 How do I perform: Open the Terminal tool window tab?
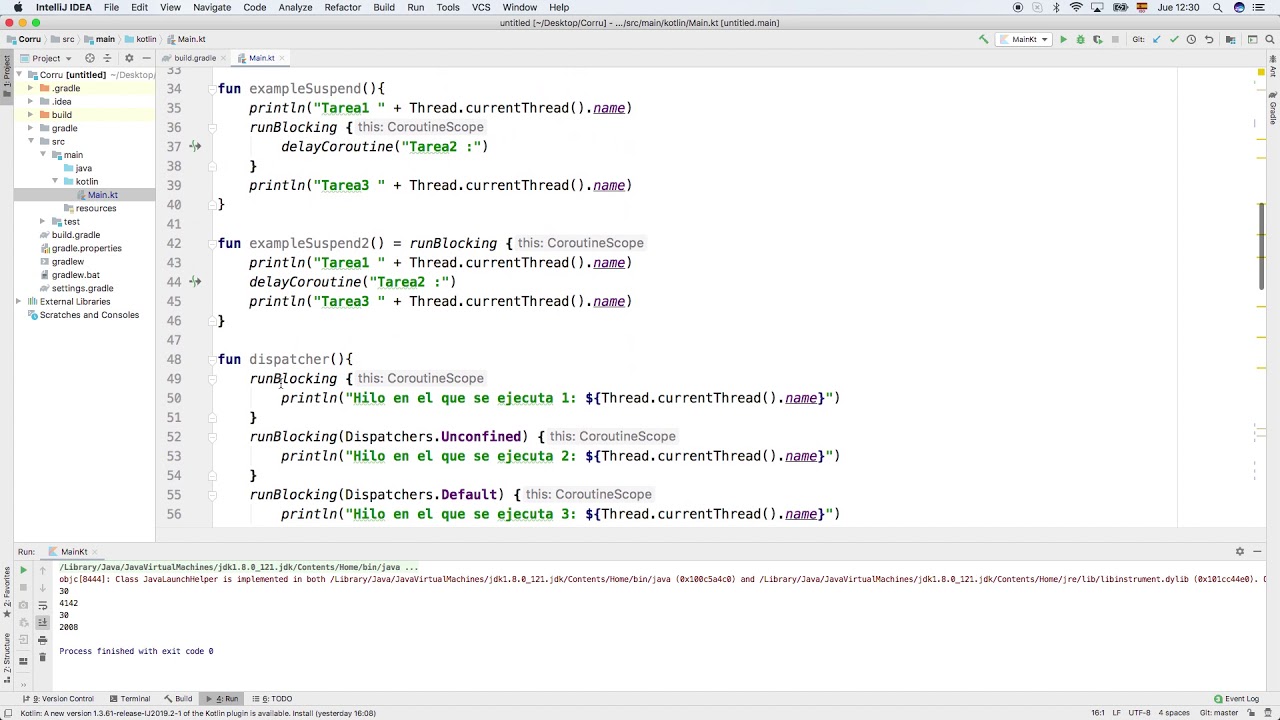[130, 699]
